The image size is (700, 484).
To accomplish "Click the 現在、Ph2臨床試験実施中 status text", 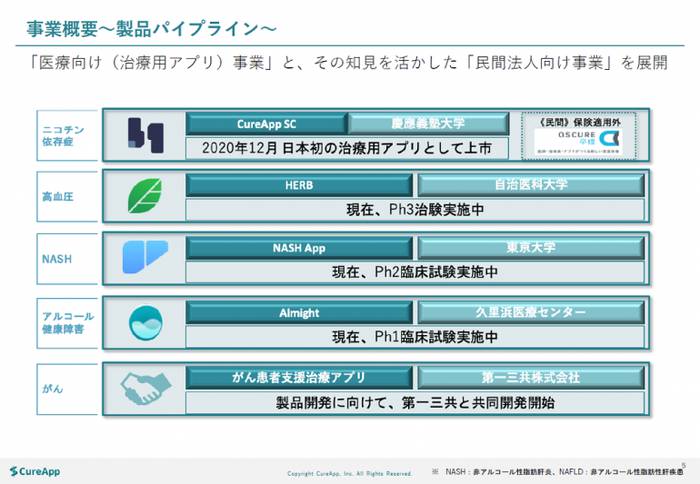I will 415,272.
